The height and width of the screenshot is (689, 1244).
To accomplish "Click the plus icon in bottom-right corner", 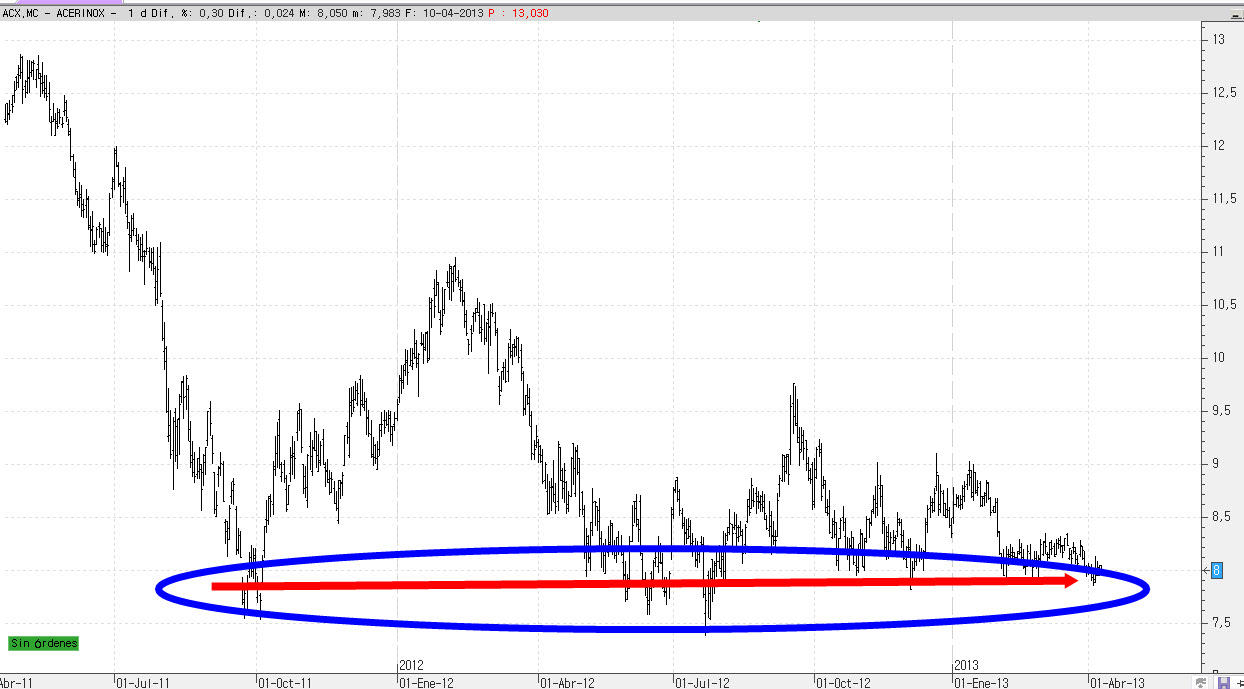I will (1239, 682).
